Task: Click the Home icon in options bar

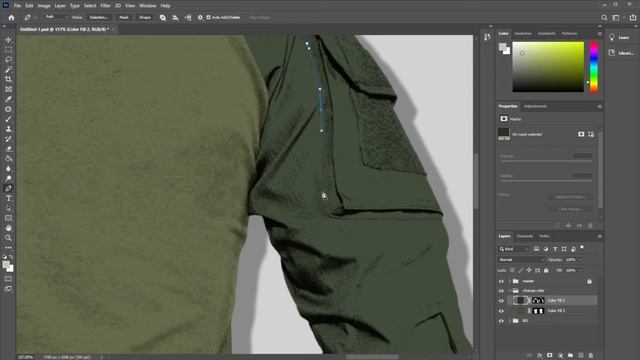Action: [11, 18]
